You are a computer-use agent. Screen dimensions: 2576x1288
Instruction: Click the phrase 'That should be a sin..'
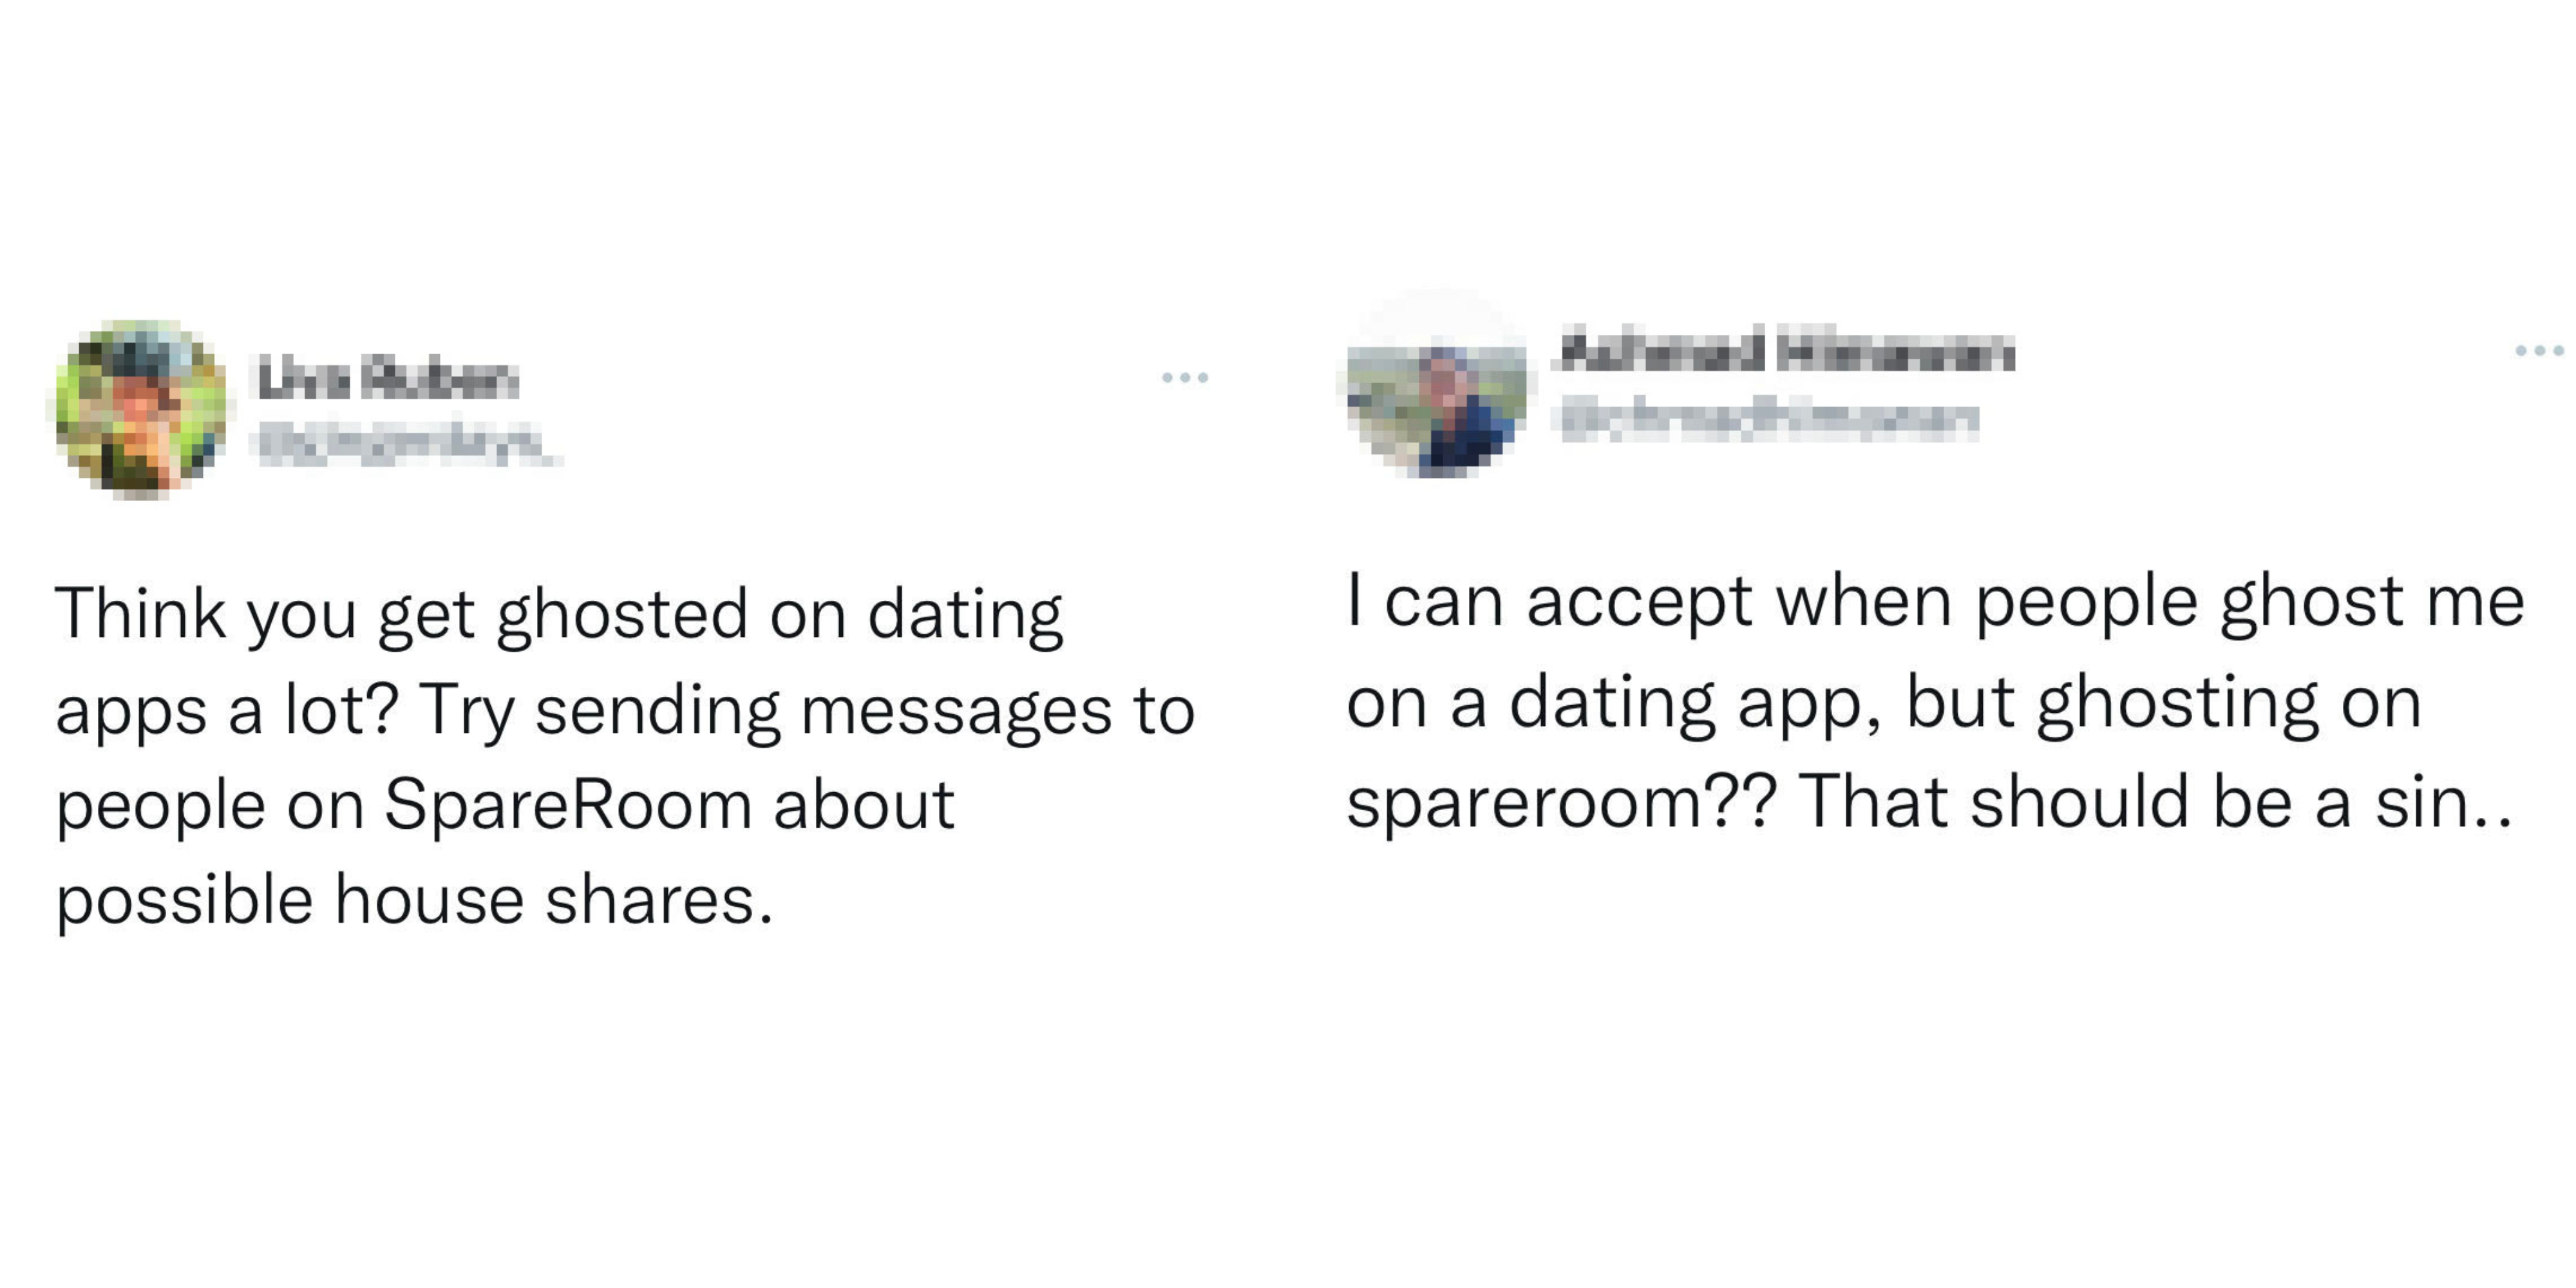click(2154, 802)
